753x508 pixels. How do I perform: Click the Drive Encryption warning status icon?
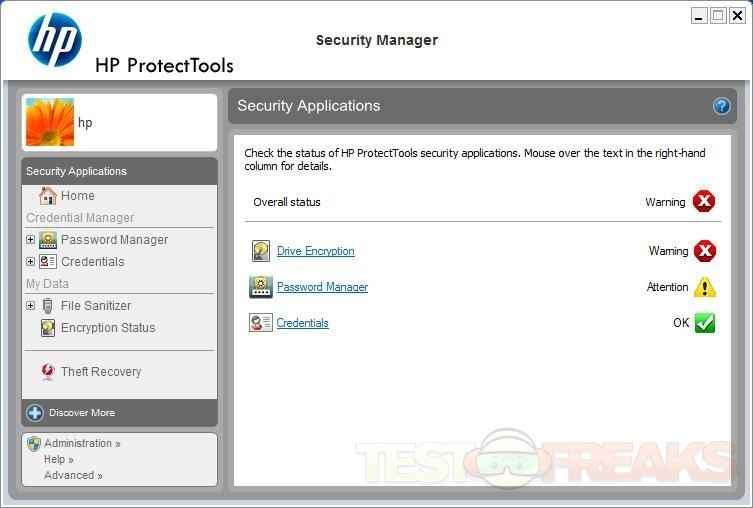[705, 251]
